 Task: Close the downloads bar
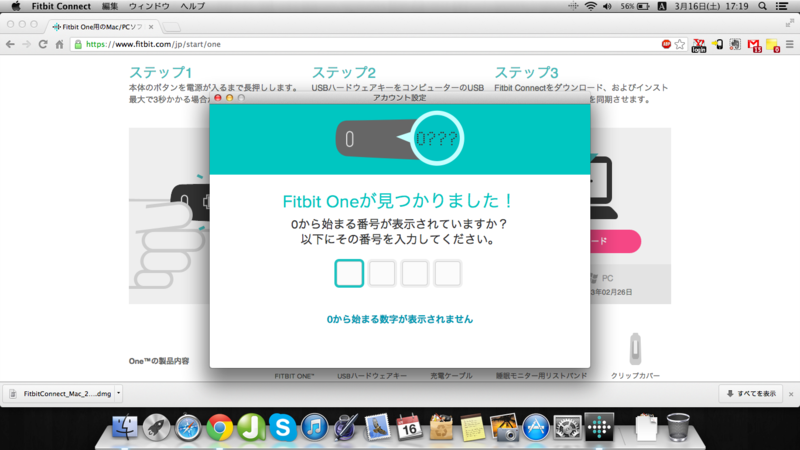pyautogui.click(x=791, y=394)
